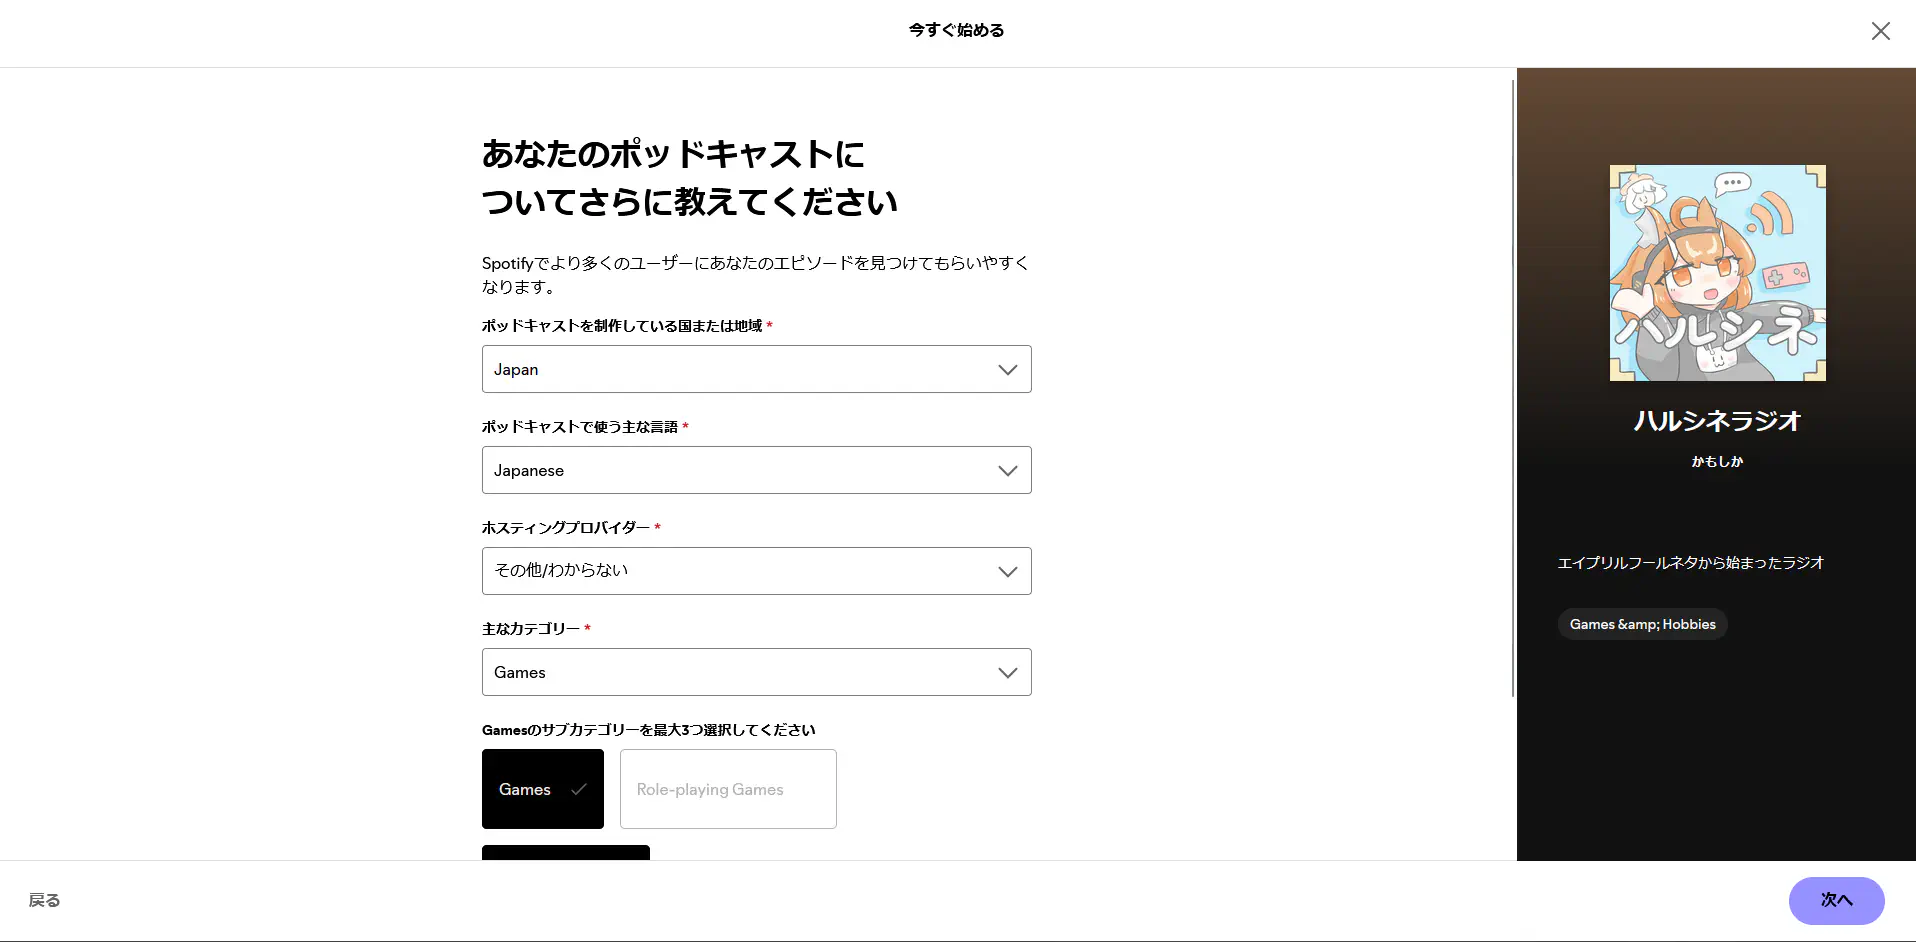This screenshot has width=1916, height=942.
Task: Click the checkmark on Games subcategory
Action: (578, 789)
